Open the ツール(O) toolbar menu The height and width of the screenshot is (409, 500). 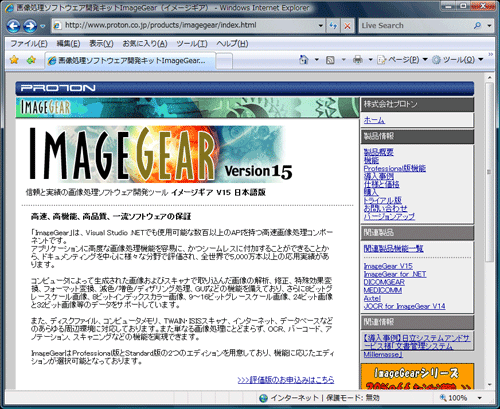(457, 60)
